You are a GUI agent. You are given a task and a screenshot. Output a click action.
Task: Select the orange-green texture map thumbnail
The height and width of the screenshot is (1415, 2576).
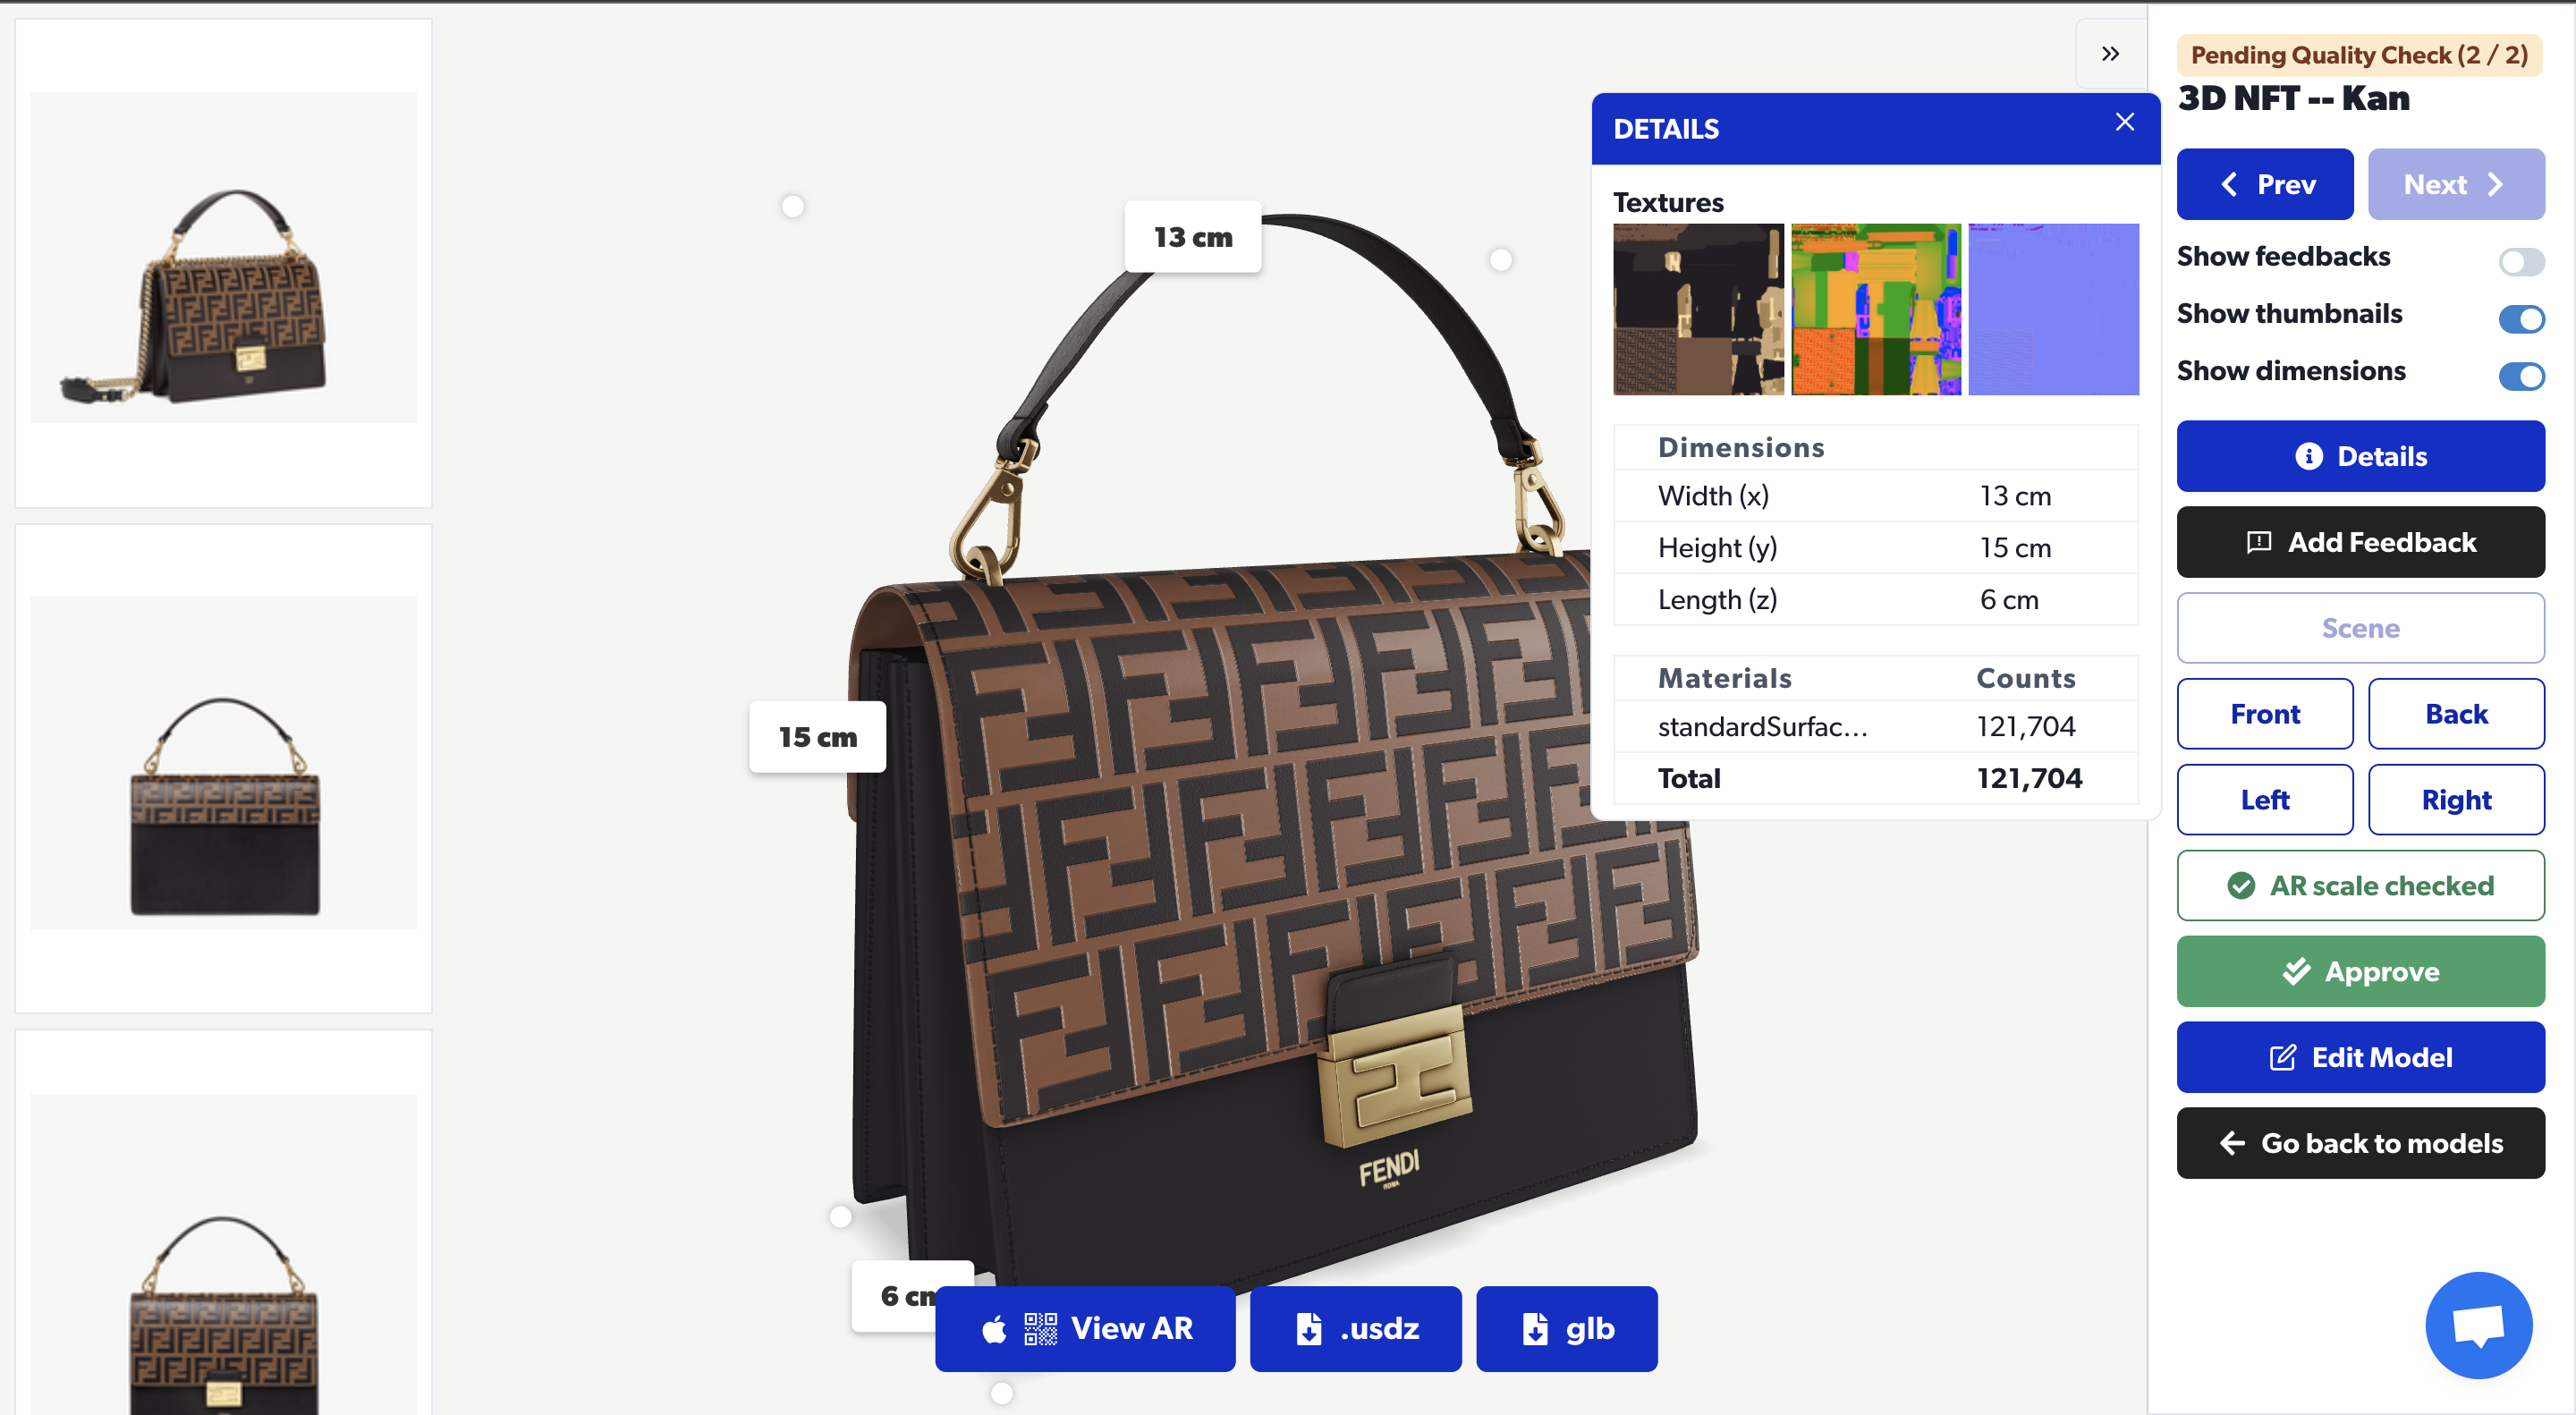click(1875, 309)
